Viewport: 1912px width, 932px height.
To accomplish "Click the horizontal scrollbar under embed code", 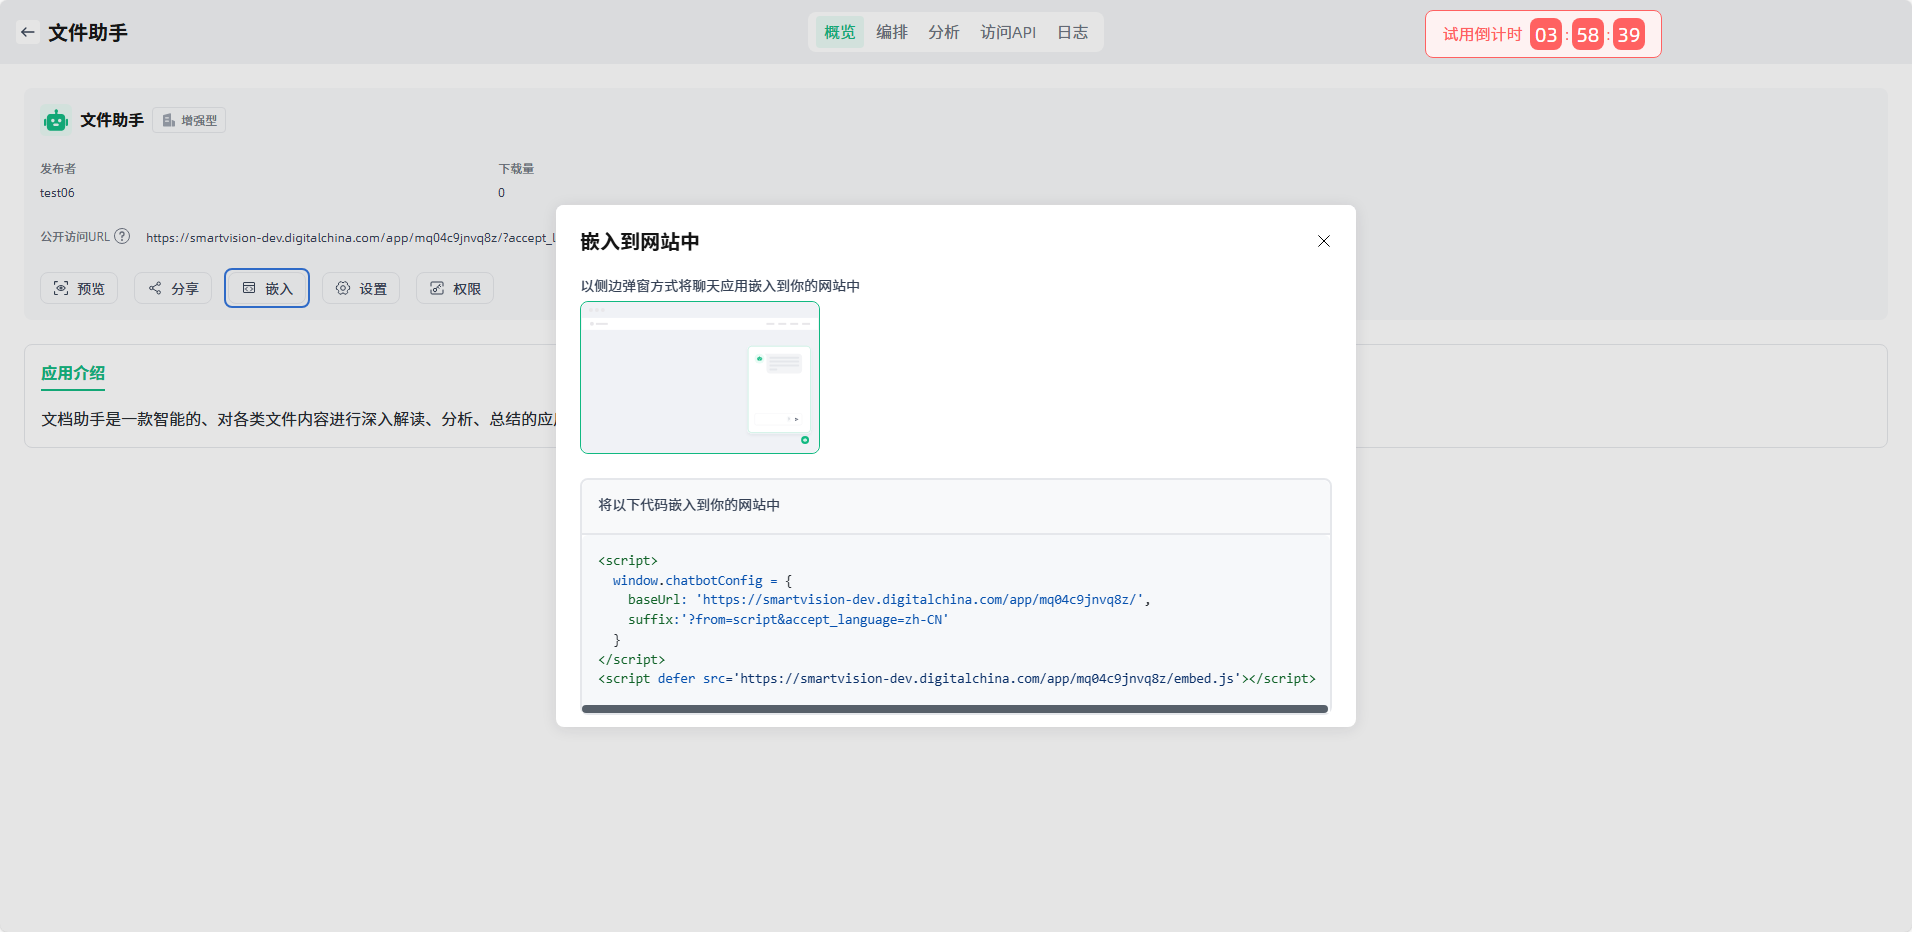I will 954,709.
